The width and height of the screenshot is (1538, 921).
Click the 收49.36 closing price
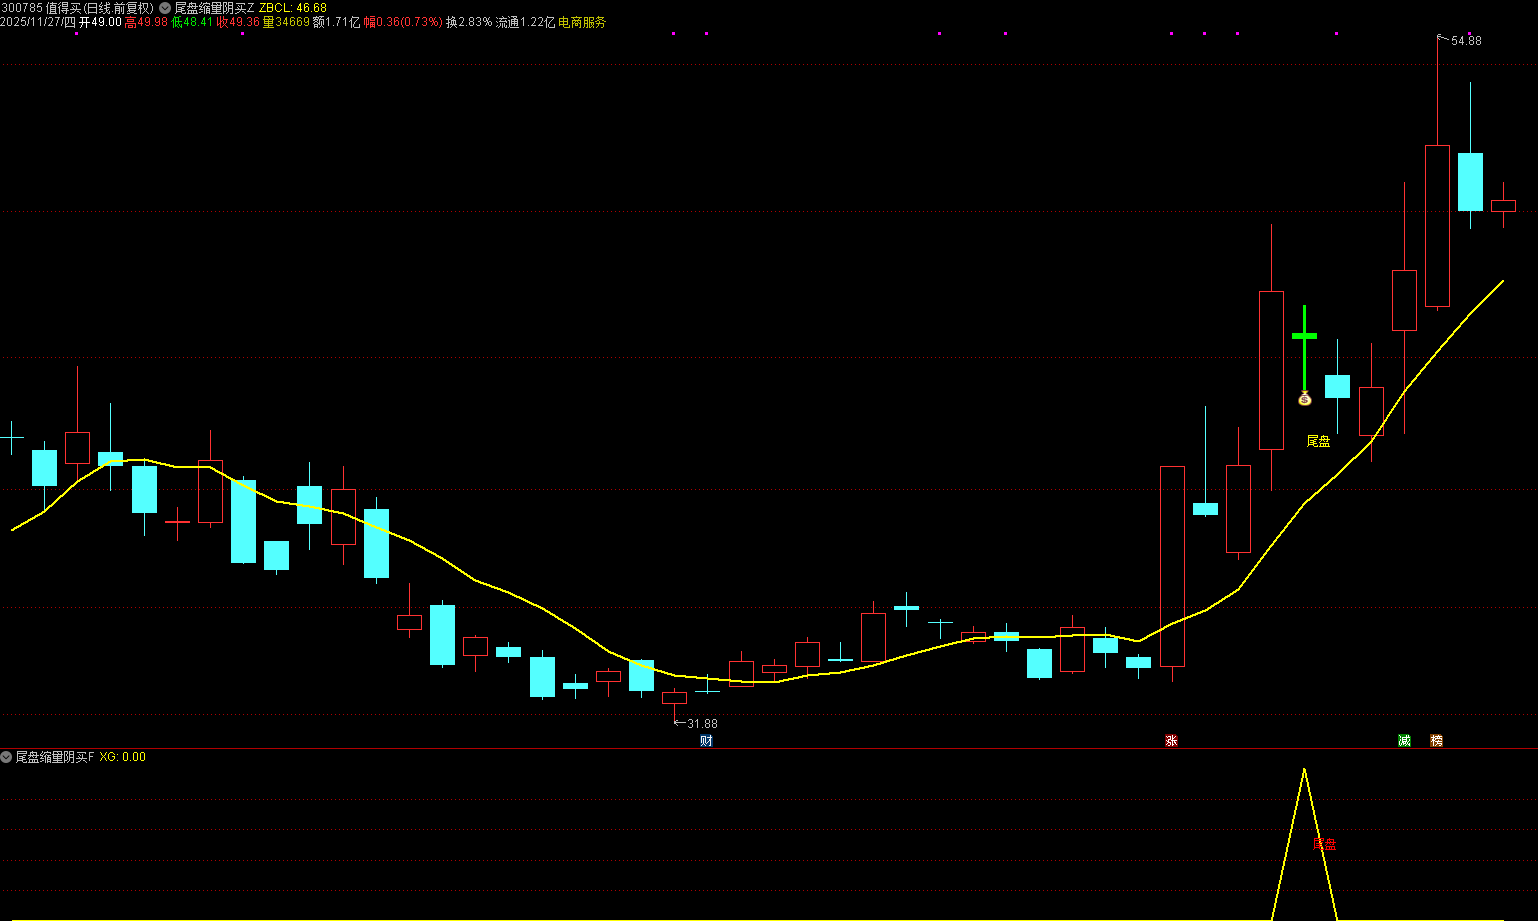(238, 22)
